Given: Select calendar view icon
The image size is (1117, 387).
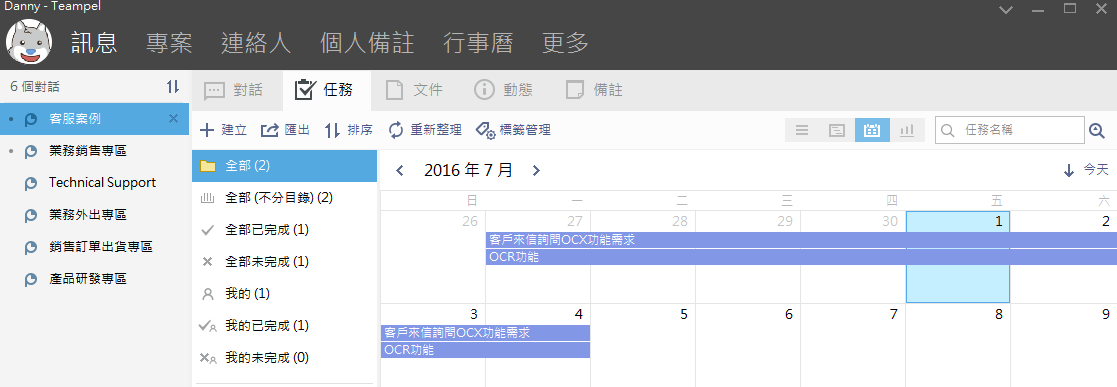Looking at the screenshot, I should tap(872, 130).
